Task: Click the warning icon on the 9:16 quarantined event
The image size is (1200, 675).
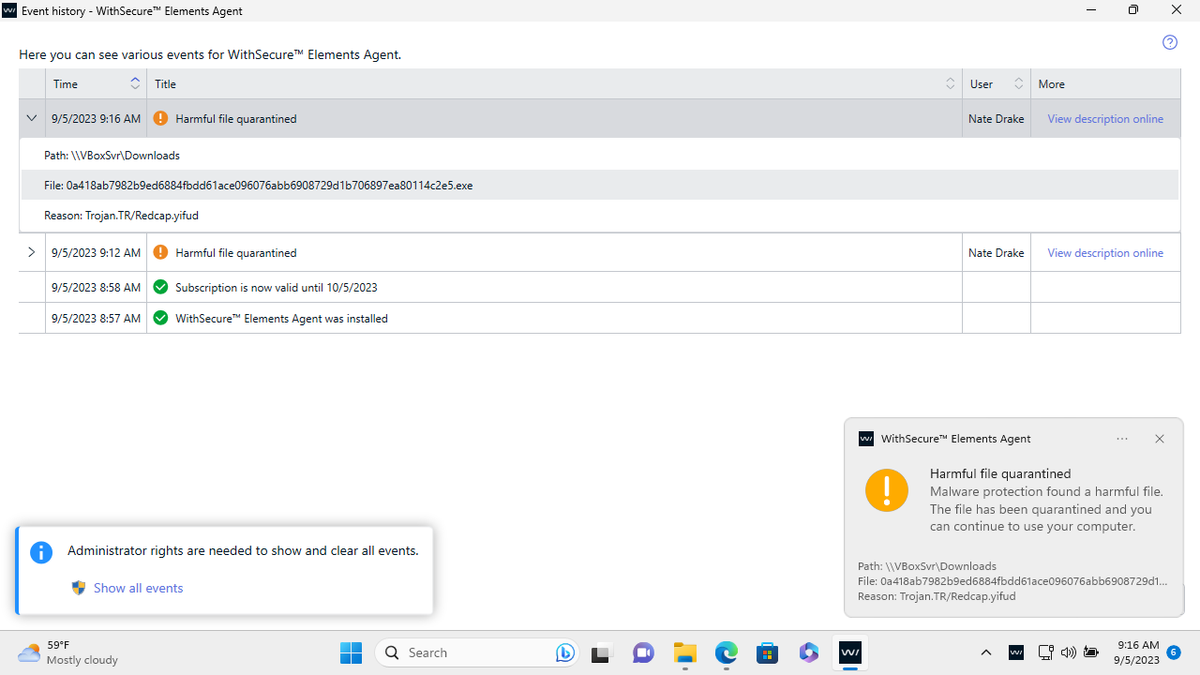Action: pyautogui.click(x=160, y=118)
